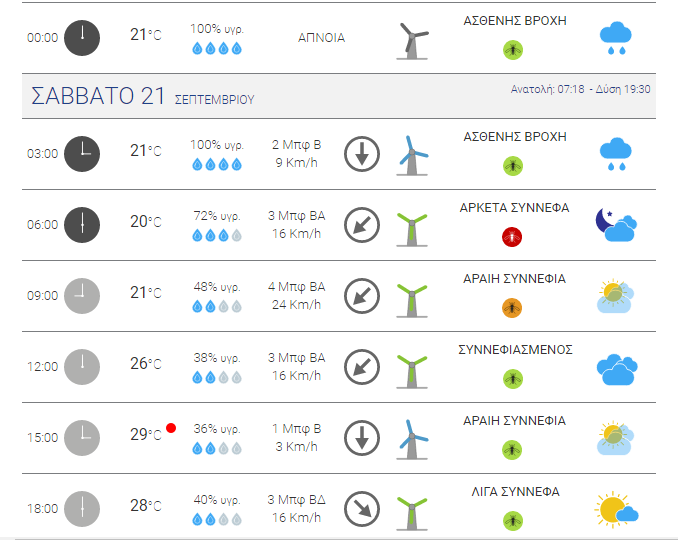This screenshot has height=540, width=678.
Task: Click the green mosquito indicator at 00:00
Action: pyautogui.click(x=513, y=50)
